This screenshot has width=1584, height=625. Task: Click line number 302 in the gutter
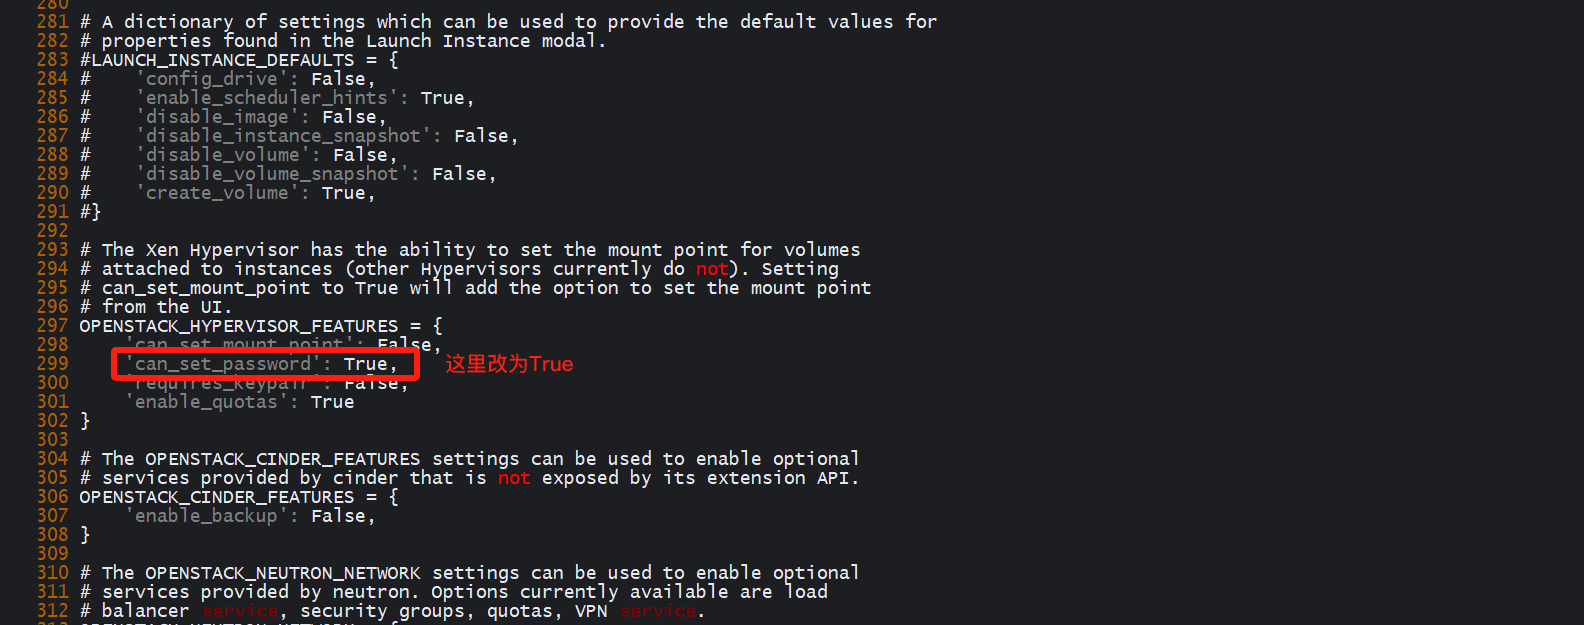pos(52,421)
